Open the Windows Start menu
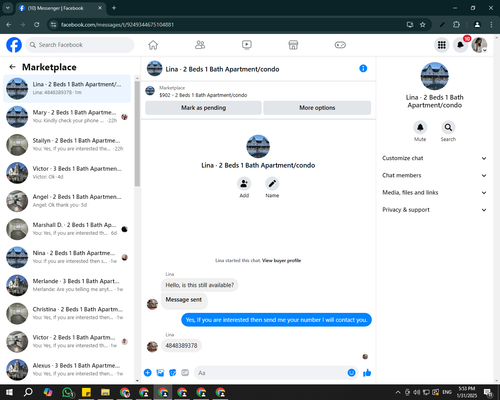 9,392
